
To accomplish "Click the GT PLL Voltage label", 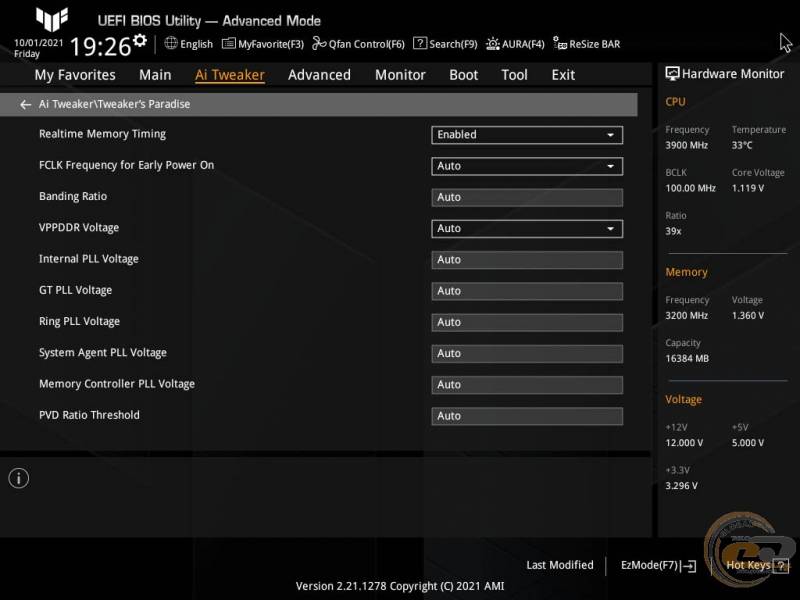I will pos(76,290).
